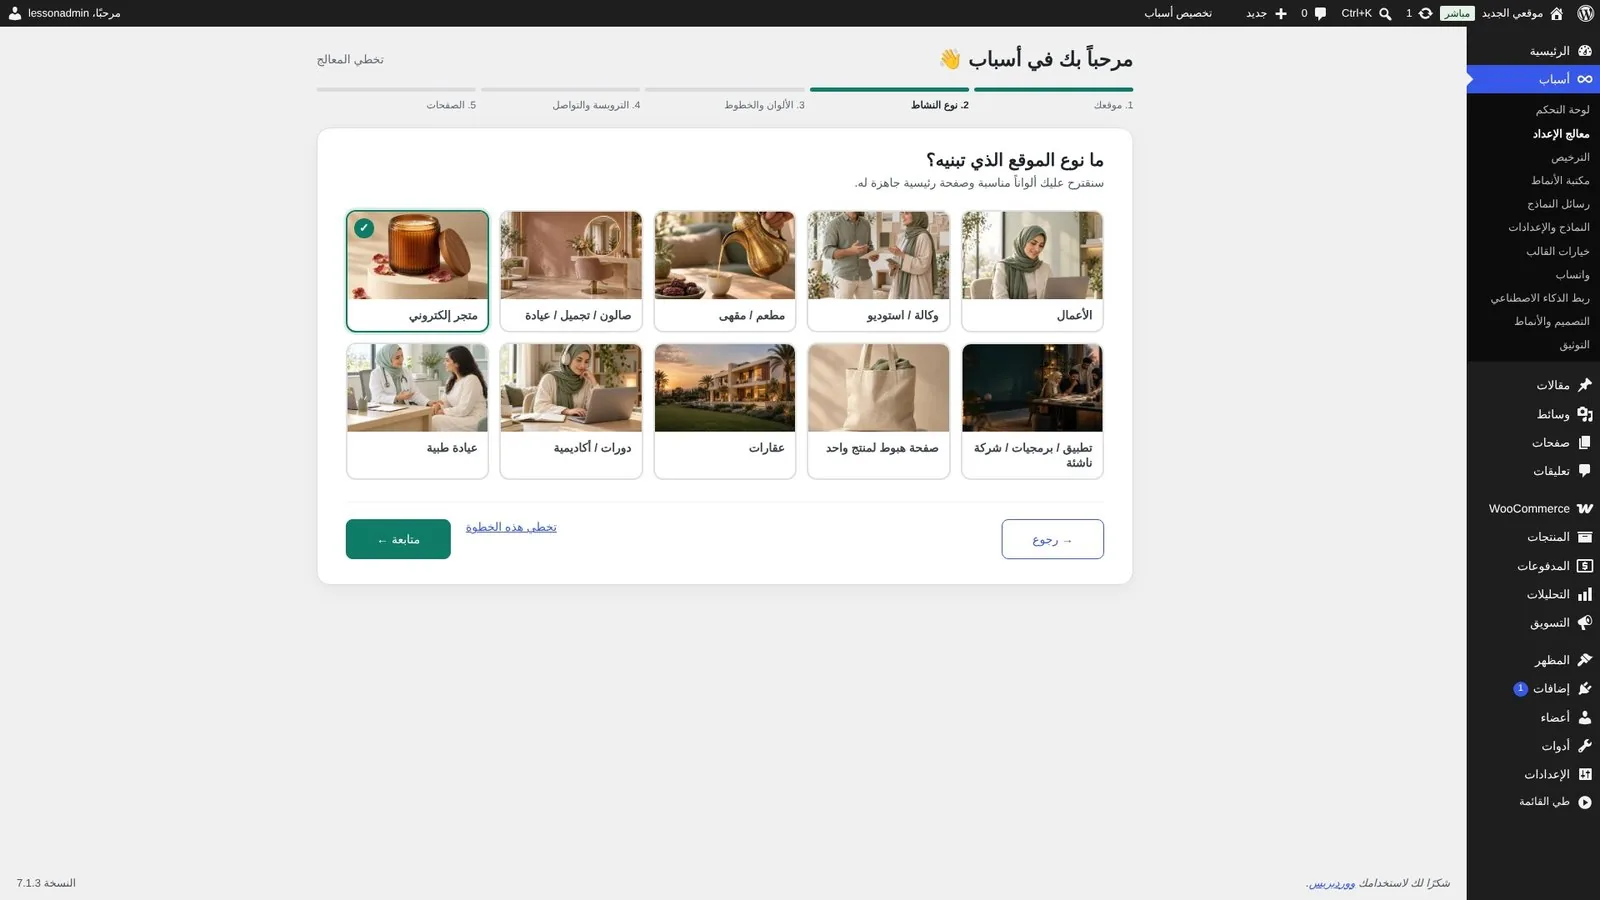Deselect the متجر إلكتروني checked card

[x=417, y=270]
